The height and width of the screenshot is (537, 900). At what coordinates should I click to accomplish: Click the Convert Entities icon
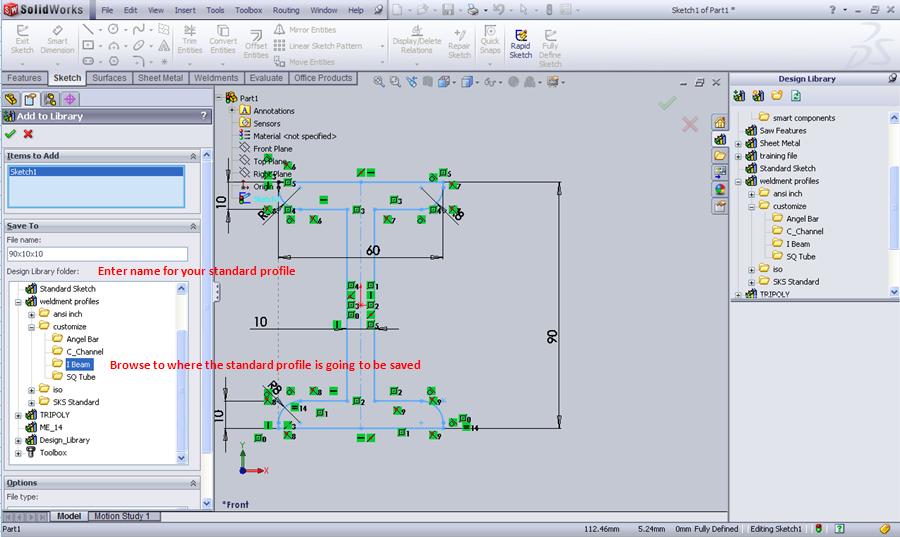[223, 39]
